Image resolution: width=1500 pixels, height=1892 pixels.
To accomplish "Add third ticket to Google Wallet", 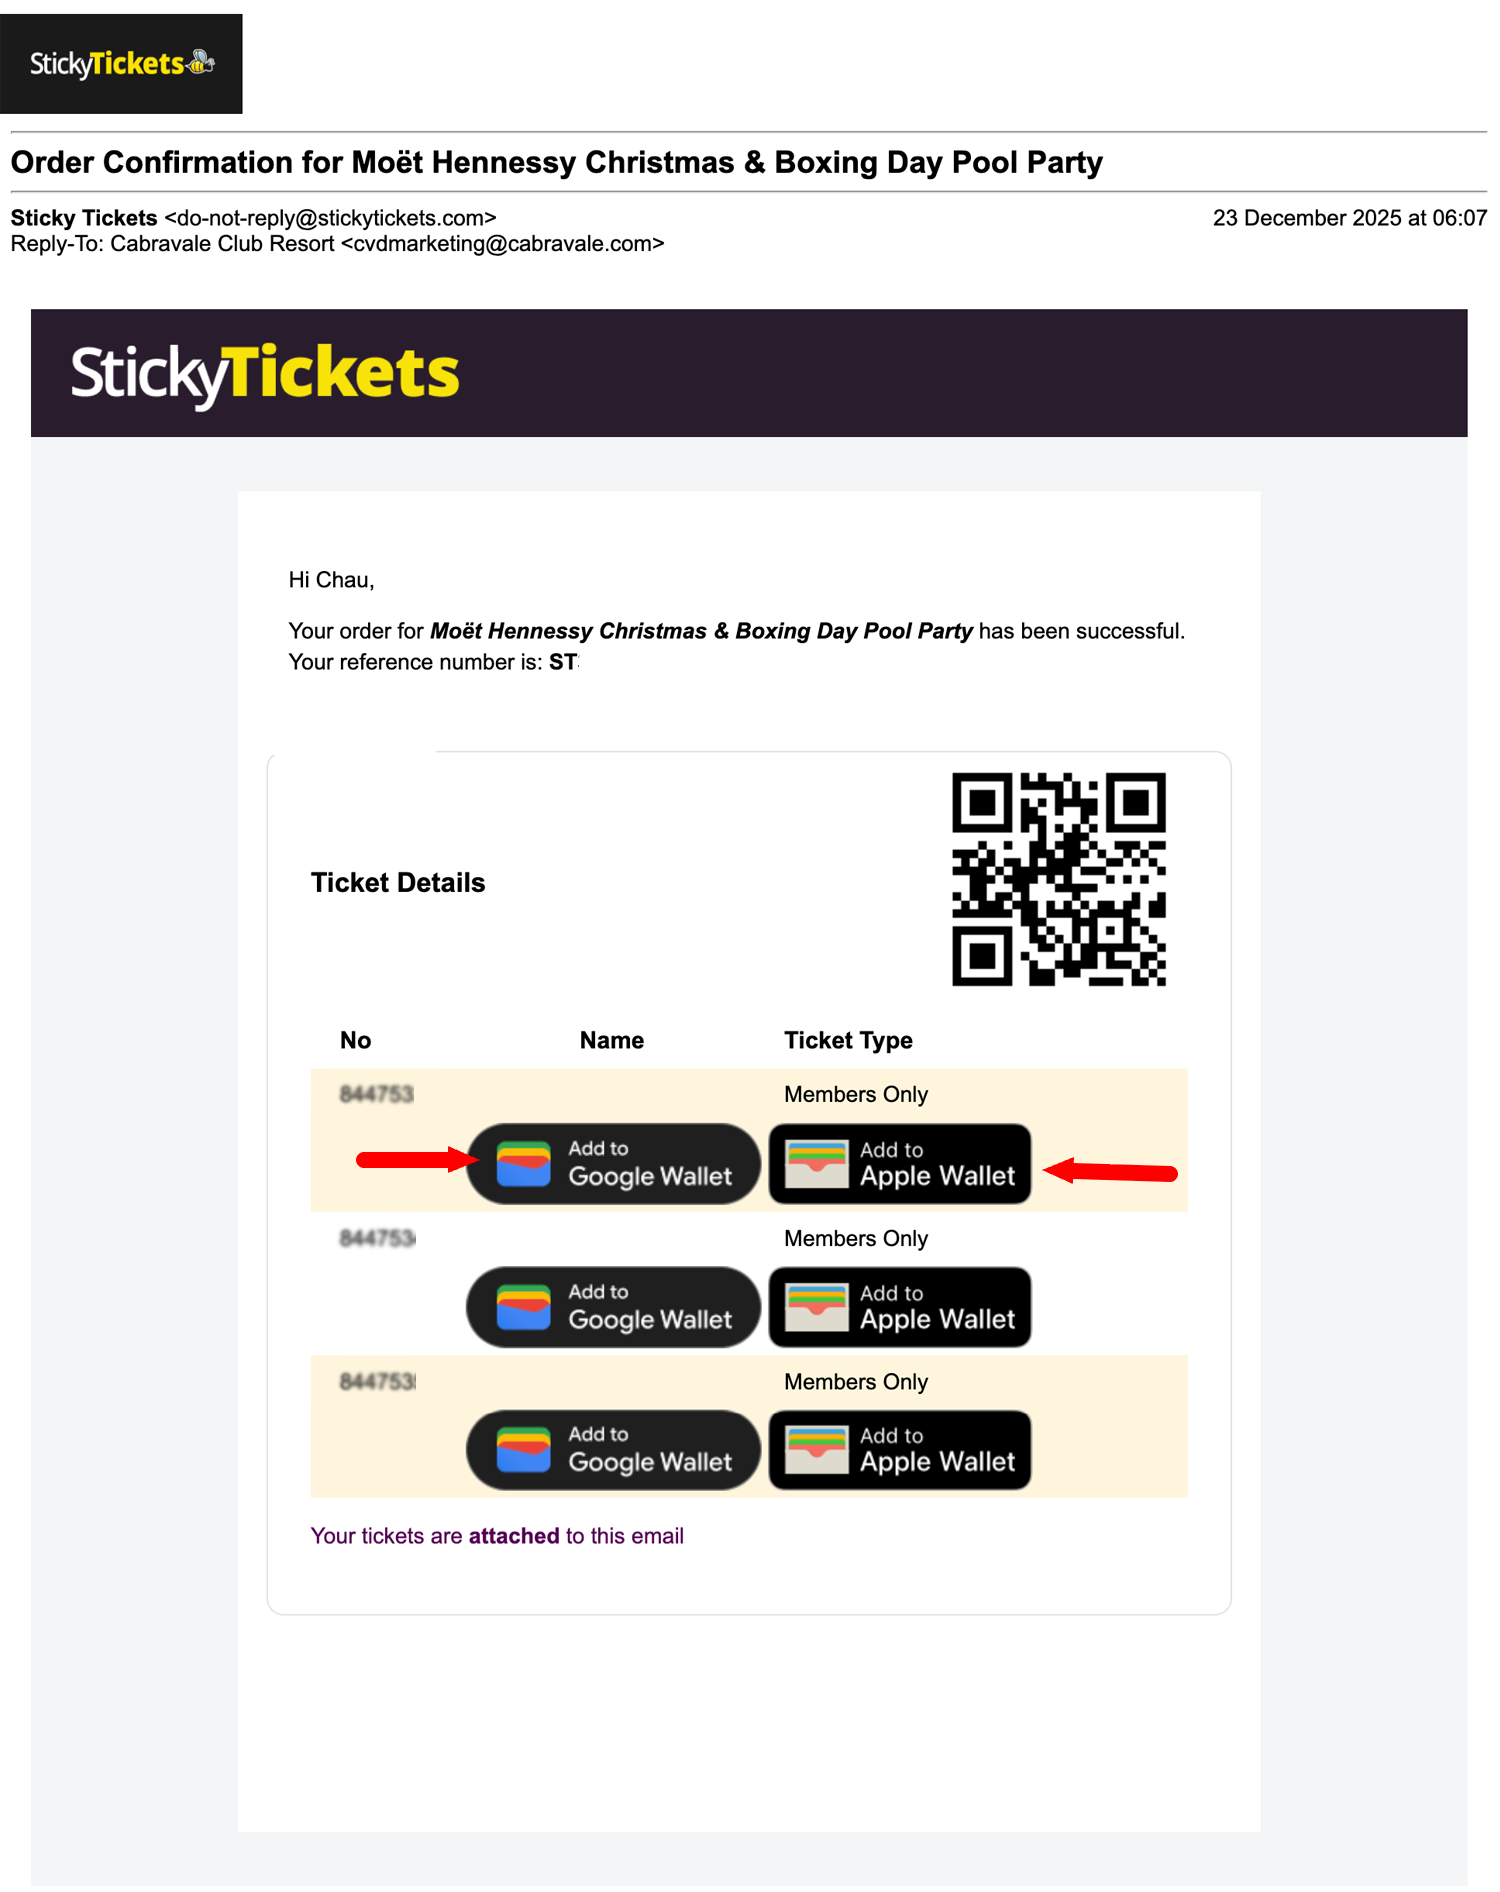I will click(x=613, y=1450).
